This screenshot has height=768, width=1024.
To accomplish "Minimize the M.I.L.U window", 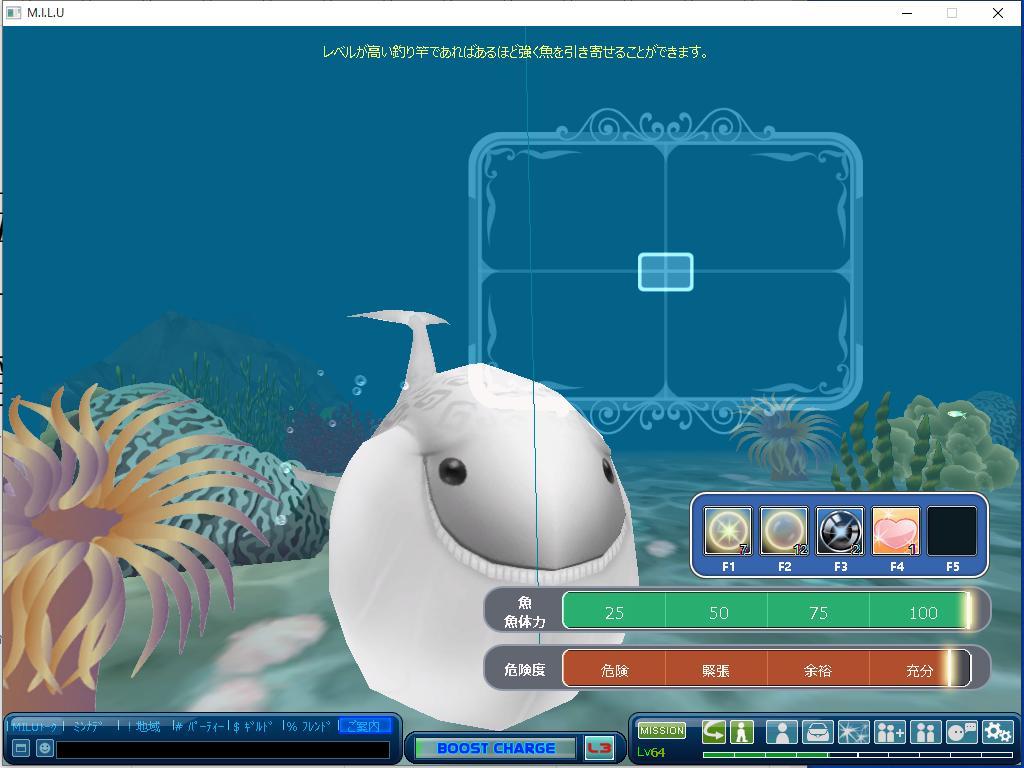I will tap(906, 13).
